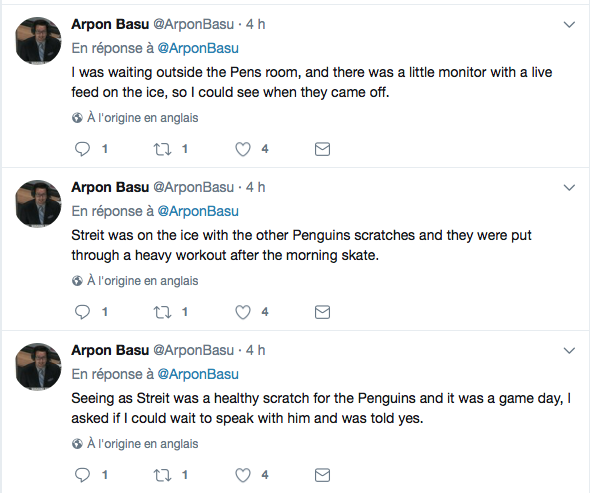
Task: Reply to the Pens room monitor tweet
Action: pos(82,149)
